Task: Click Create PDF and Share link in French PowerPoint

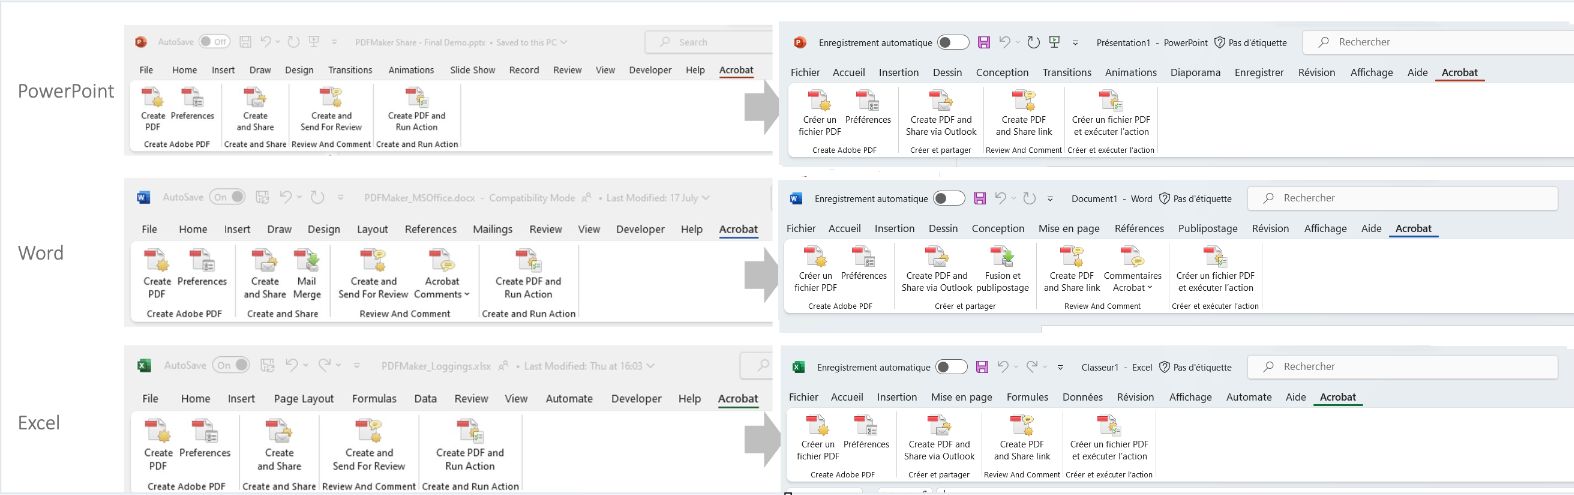Action: (1024, 113)
